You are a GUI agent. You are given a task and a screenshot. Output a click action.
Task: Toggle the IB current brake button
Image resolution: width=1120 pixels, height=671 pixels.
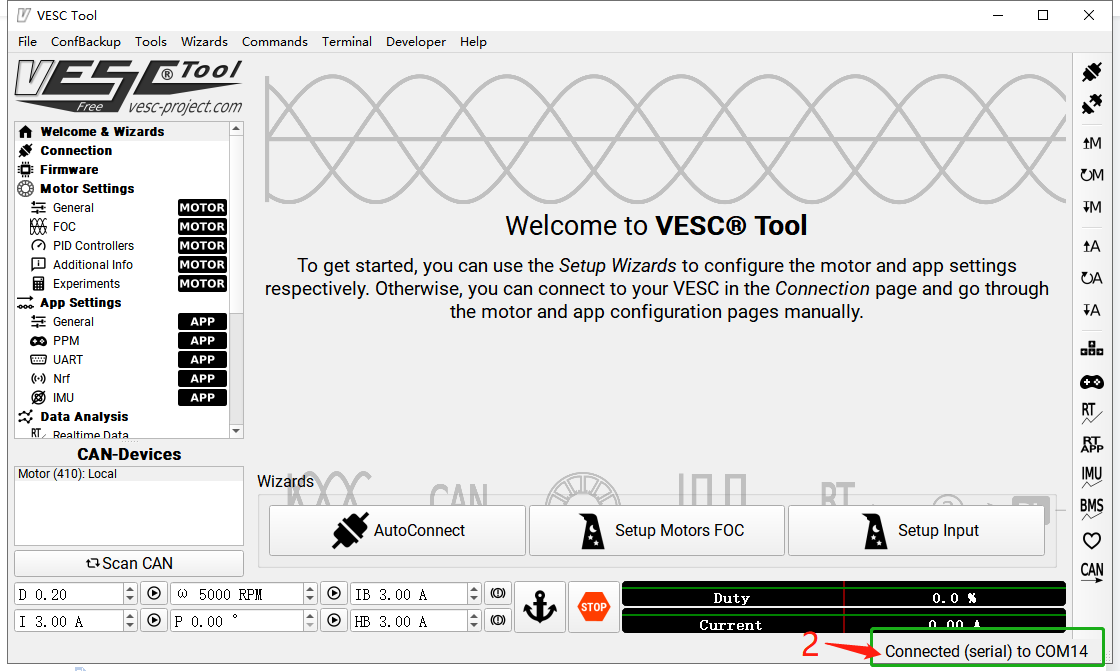click(x=497, y=592)
